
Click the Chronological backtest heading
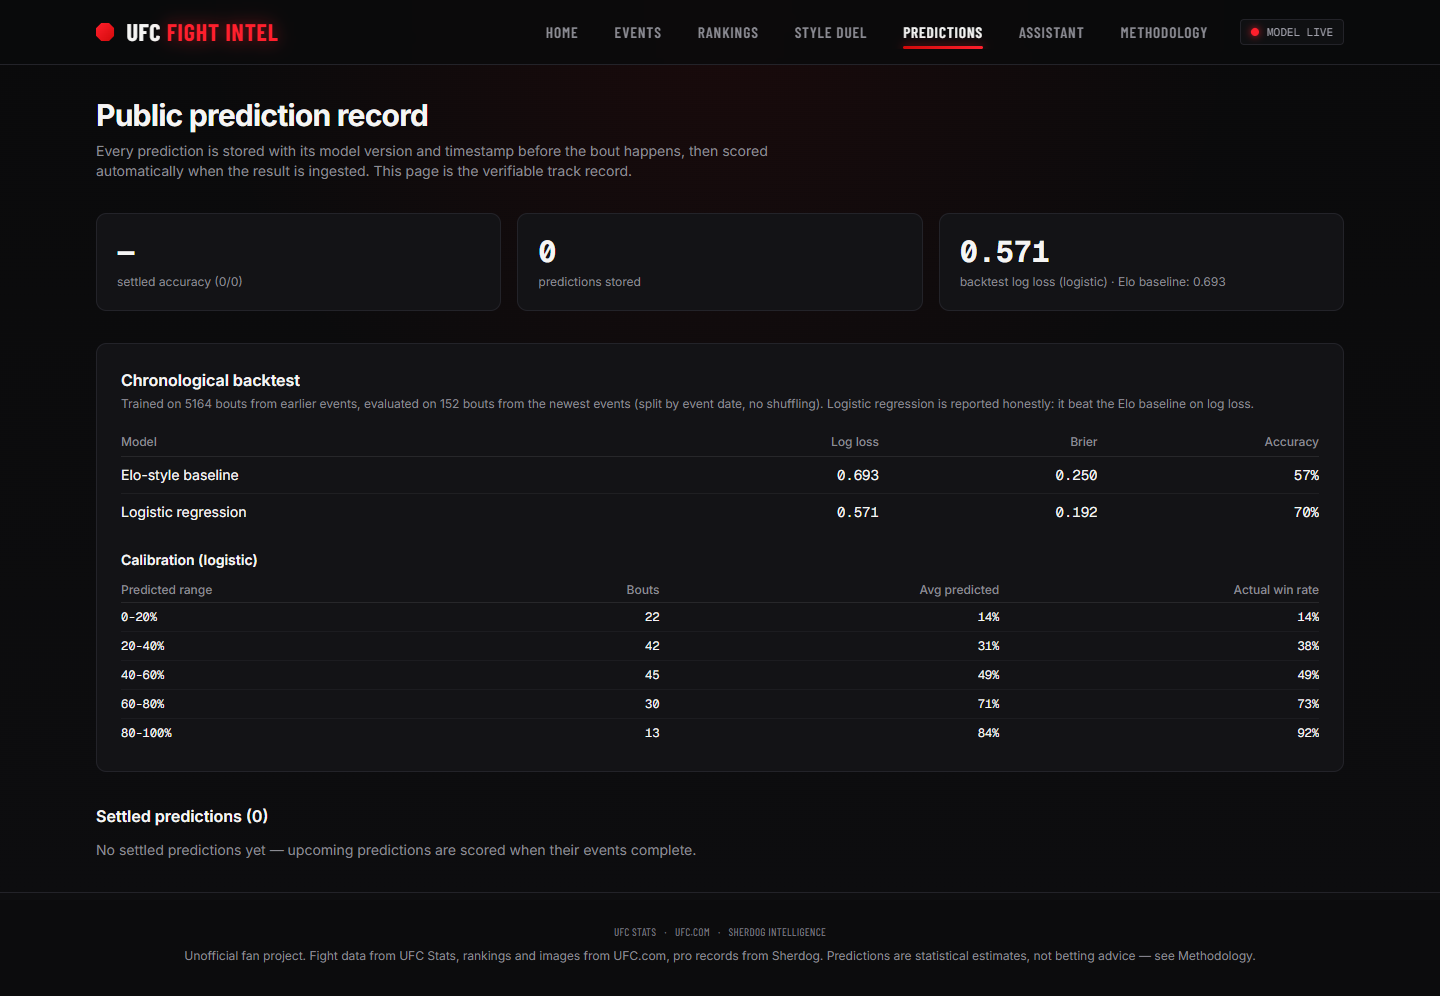coord(210,380)
